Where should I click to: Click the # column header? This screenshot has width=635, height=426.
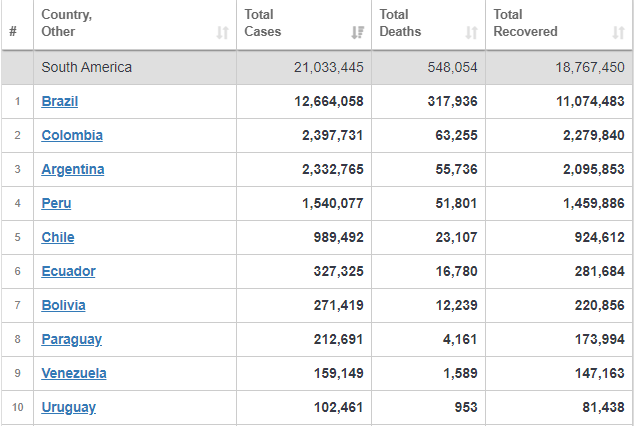(13, 31)
